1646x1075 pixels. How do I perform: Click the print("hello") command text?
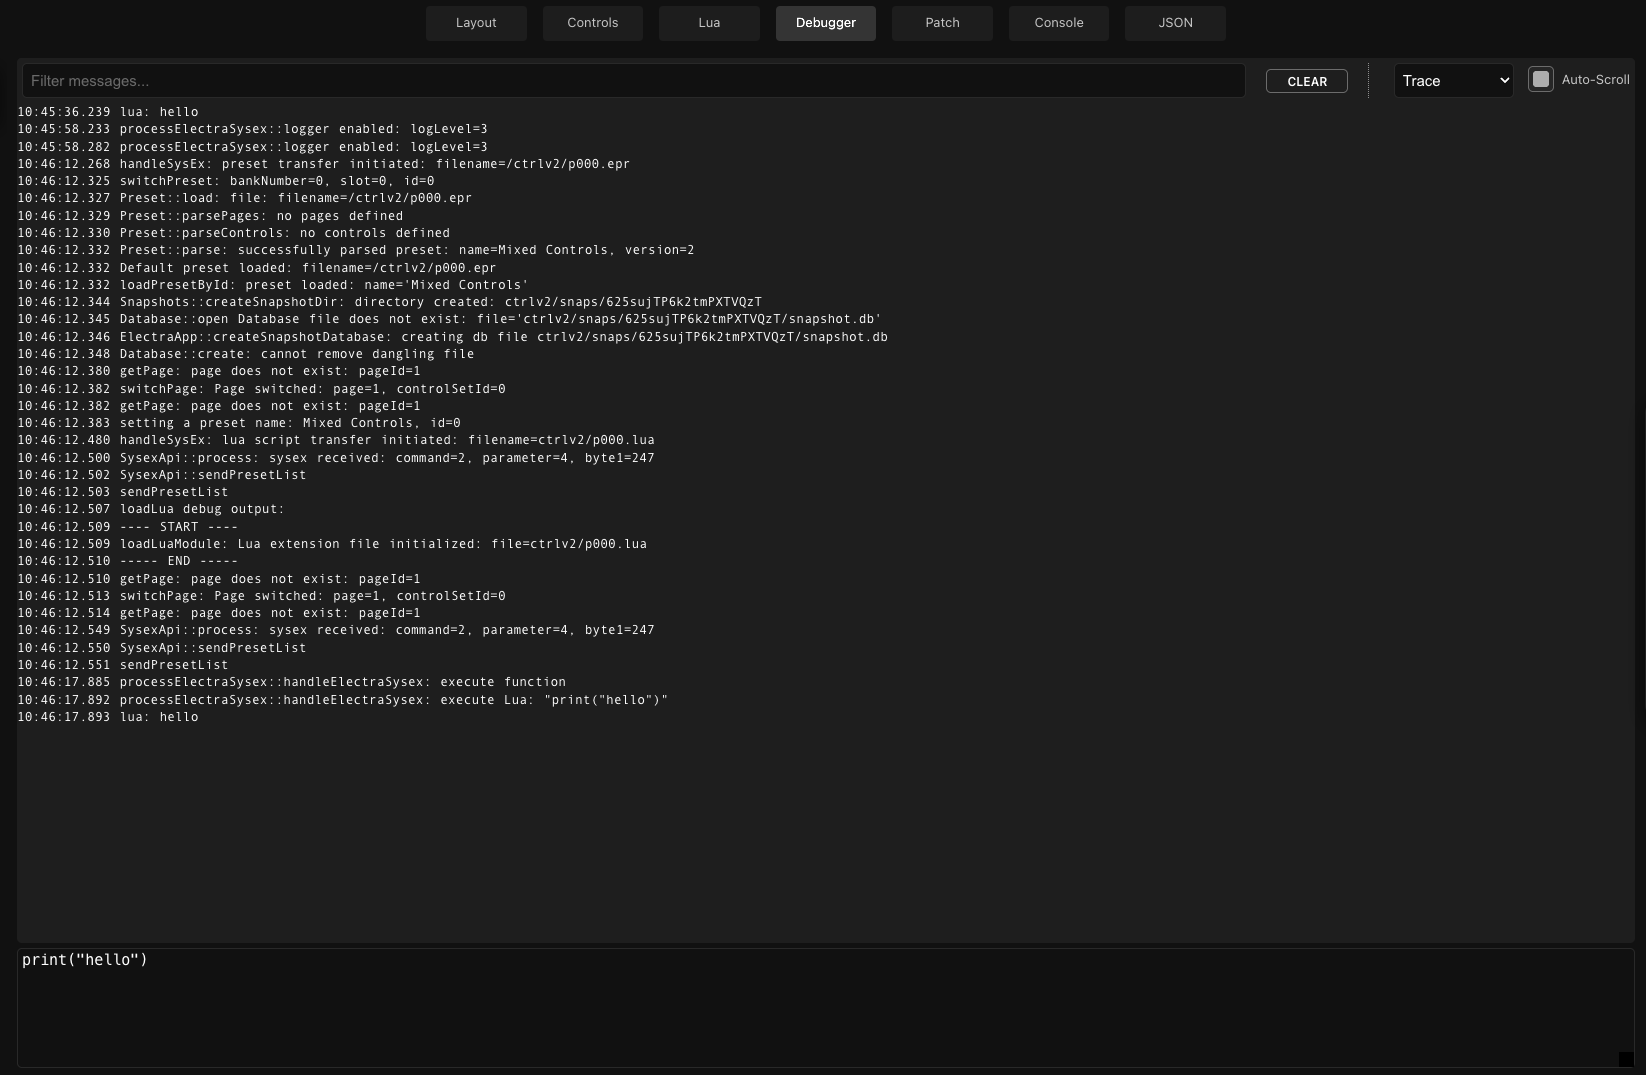click(85, 959)
